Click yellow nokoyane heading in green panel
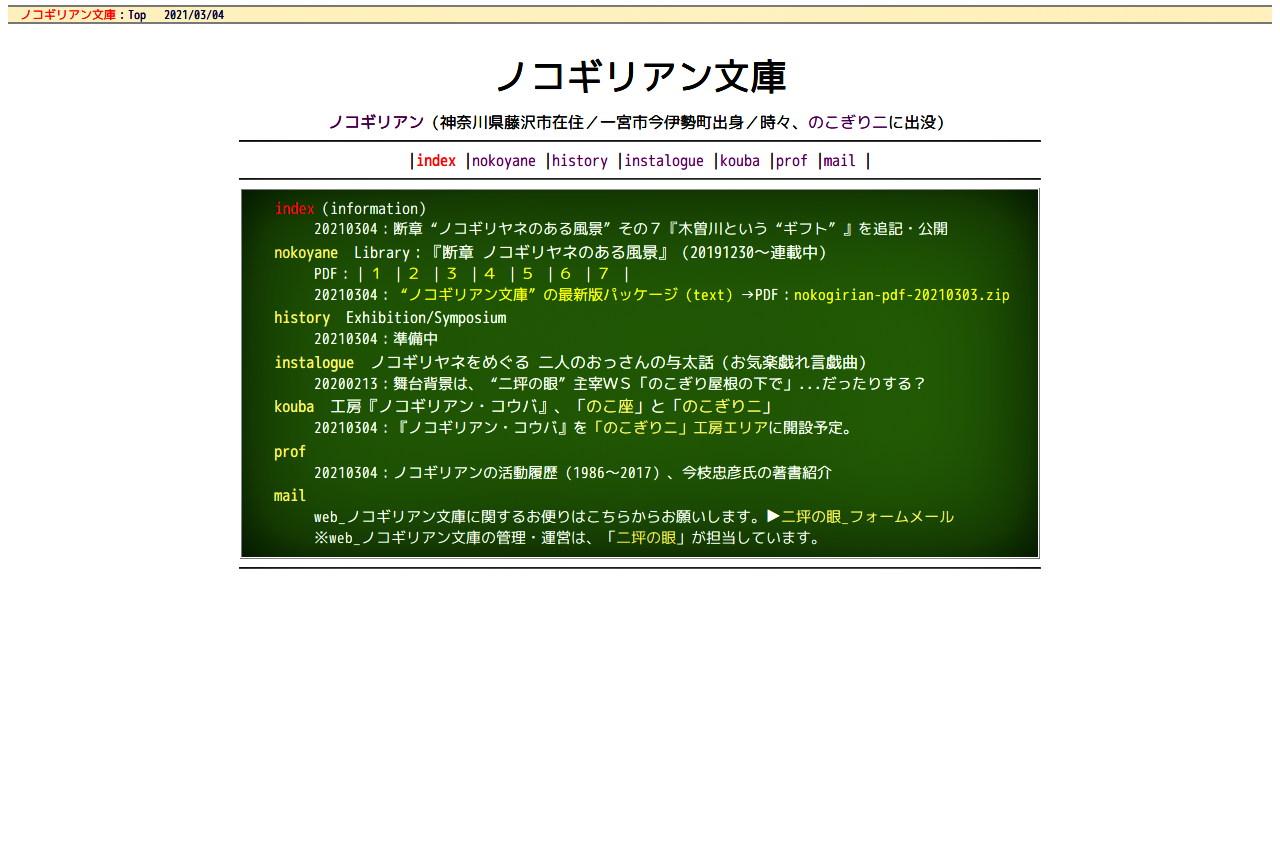1280x843 pixels. (306, 253)
